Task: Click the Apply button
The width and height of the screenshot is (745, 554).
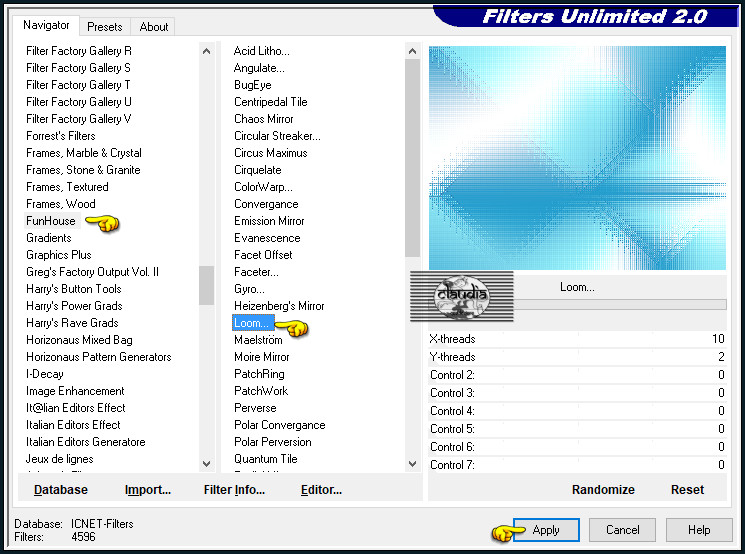Action: (x=546, y=530)
